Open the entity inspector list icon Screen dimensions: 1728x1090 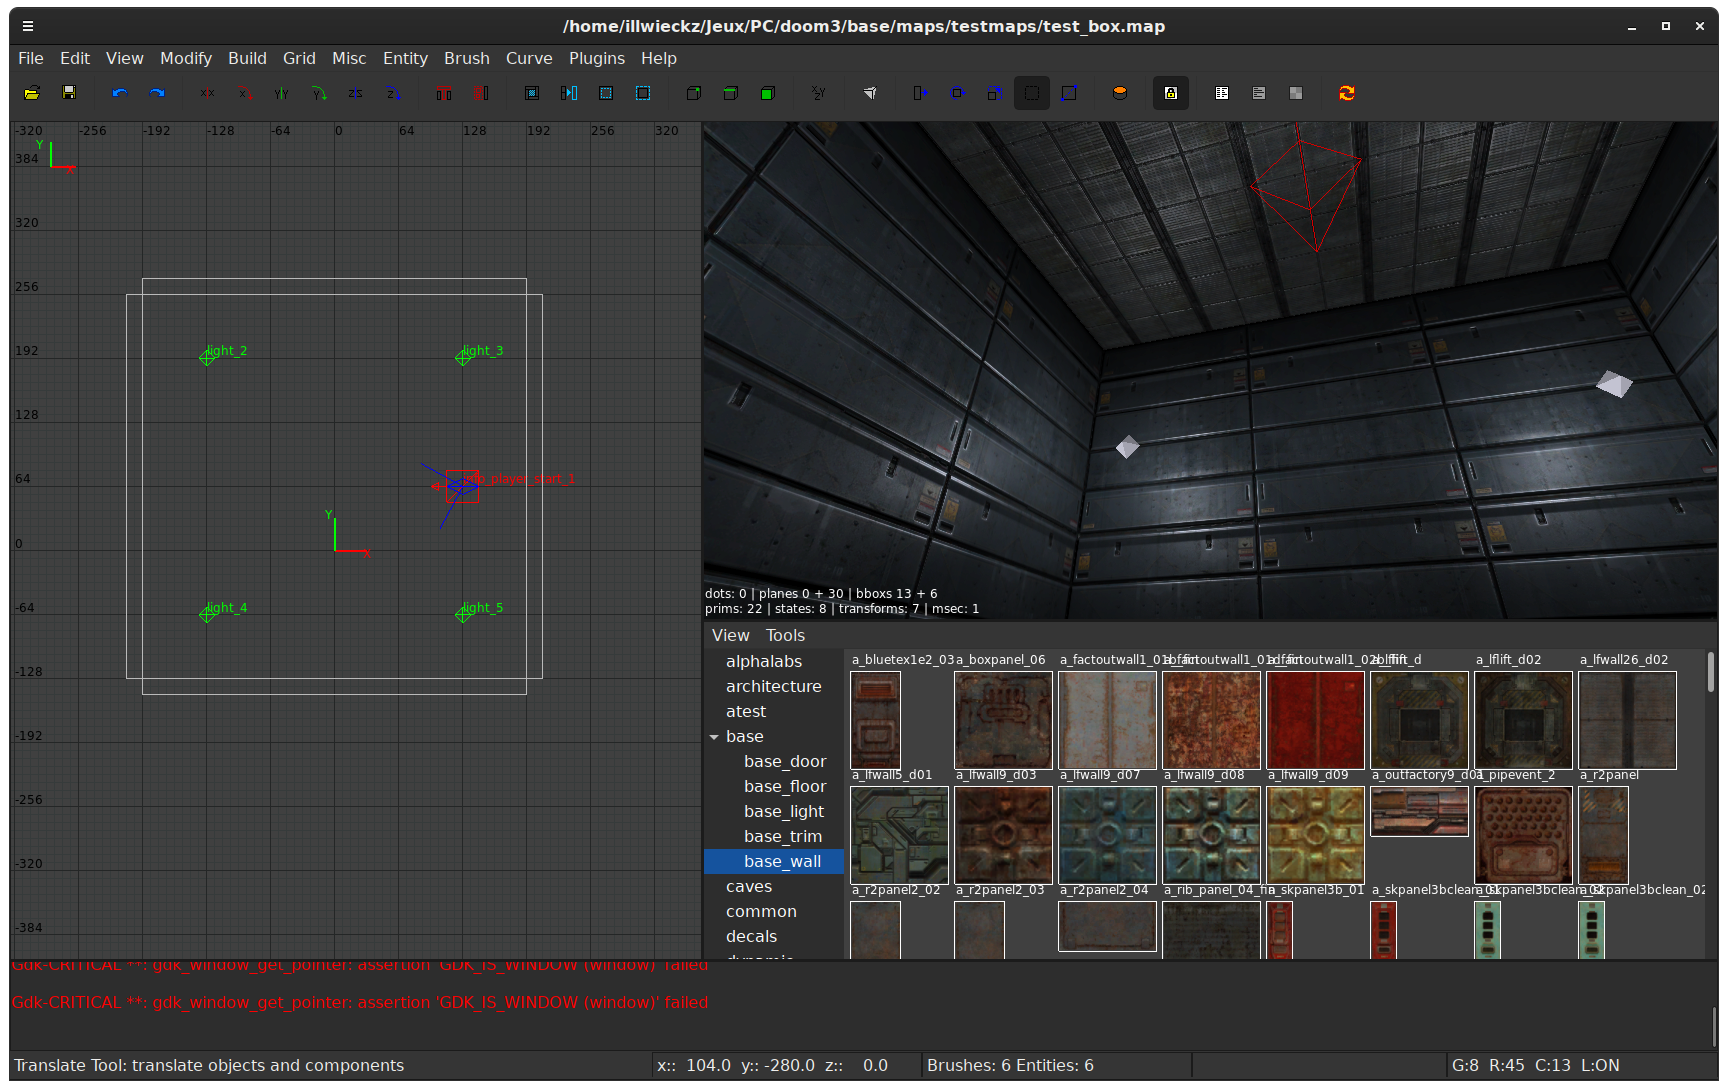click(x=1222, y=93)
